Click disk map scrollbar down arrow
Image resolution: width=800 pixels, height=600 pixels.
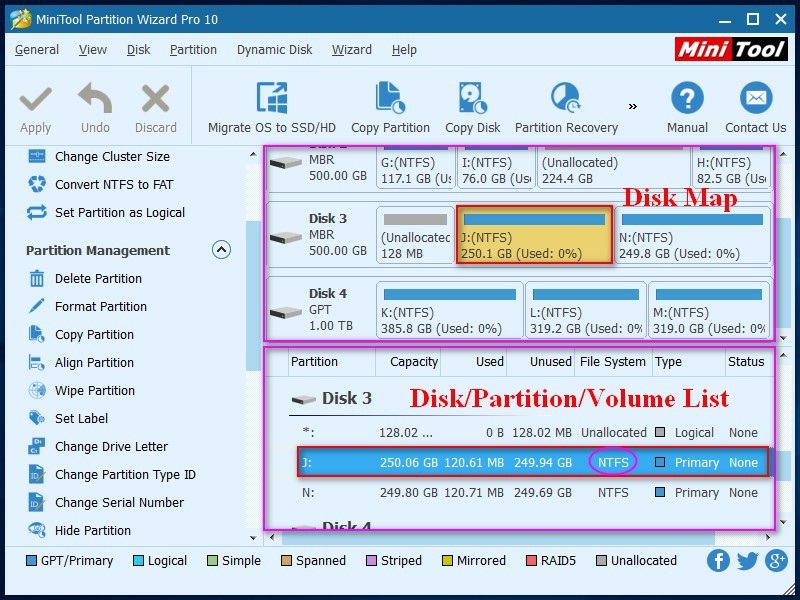pyautogui.click(x=784, y=338)
